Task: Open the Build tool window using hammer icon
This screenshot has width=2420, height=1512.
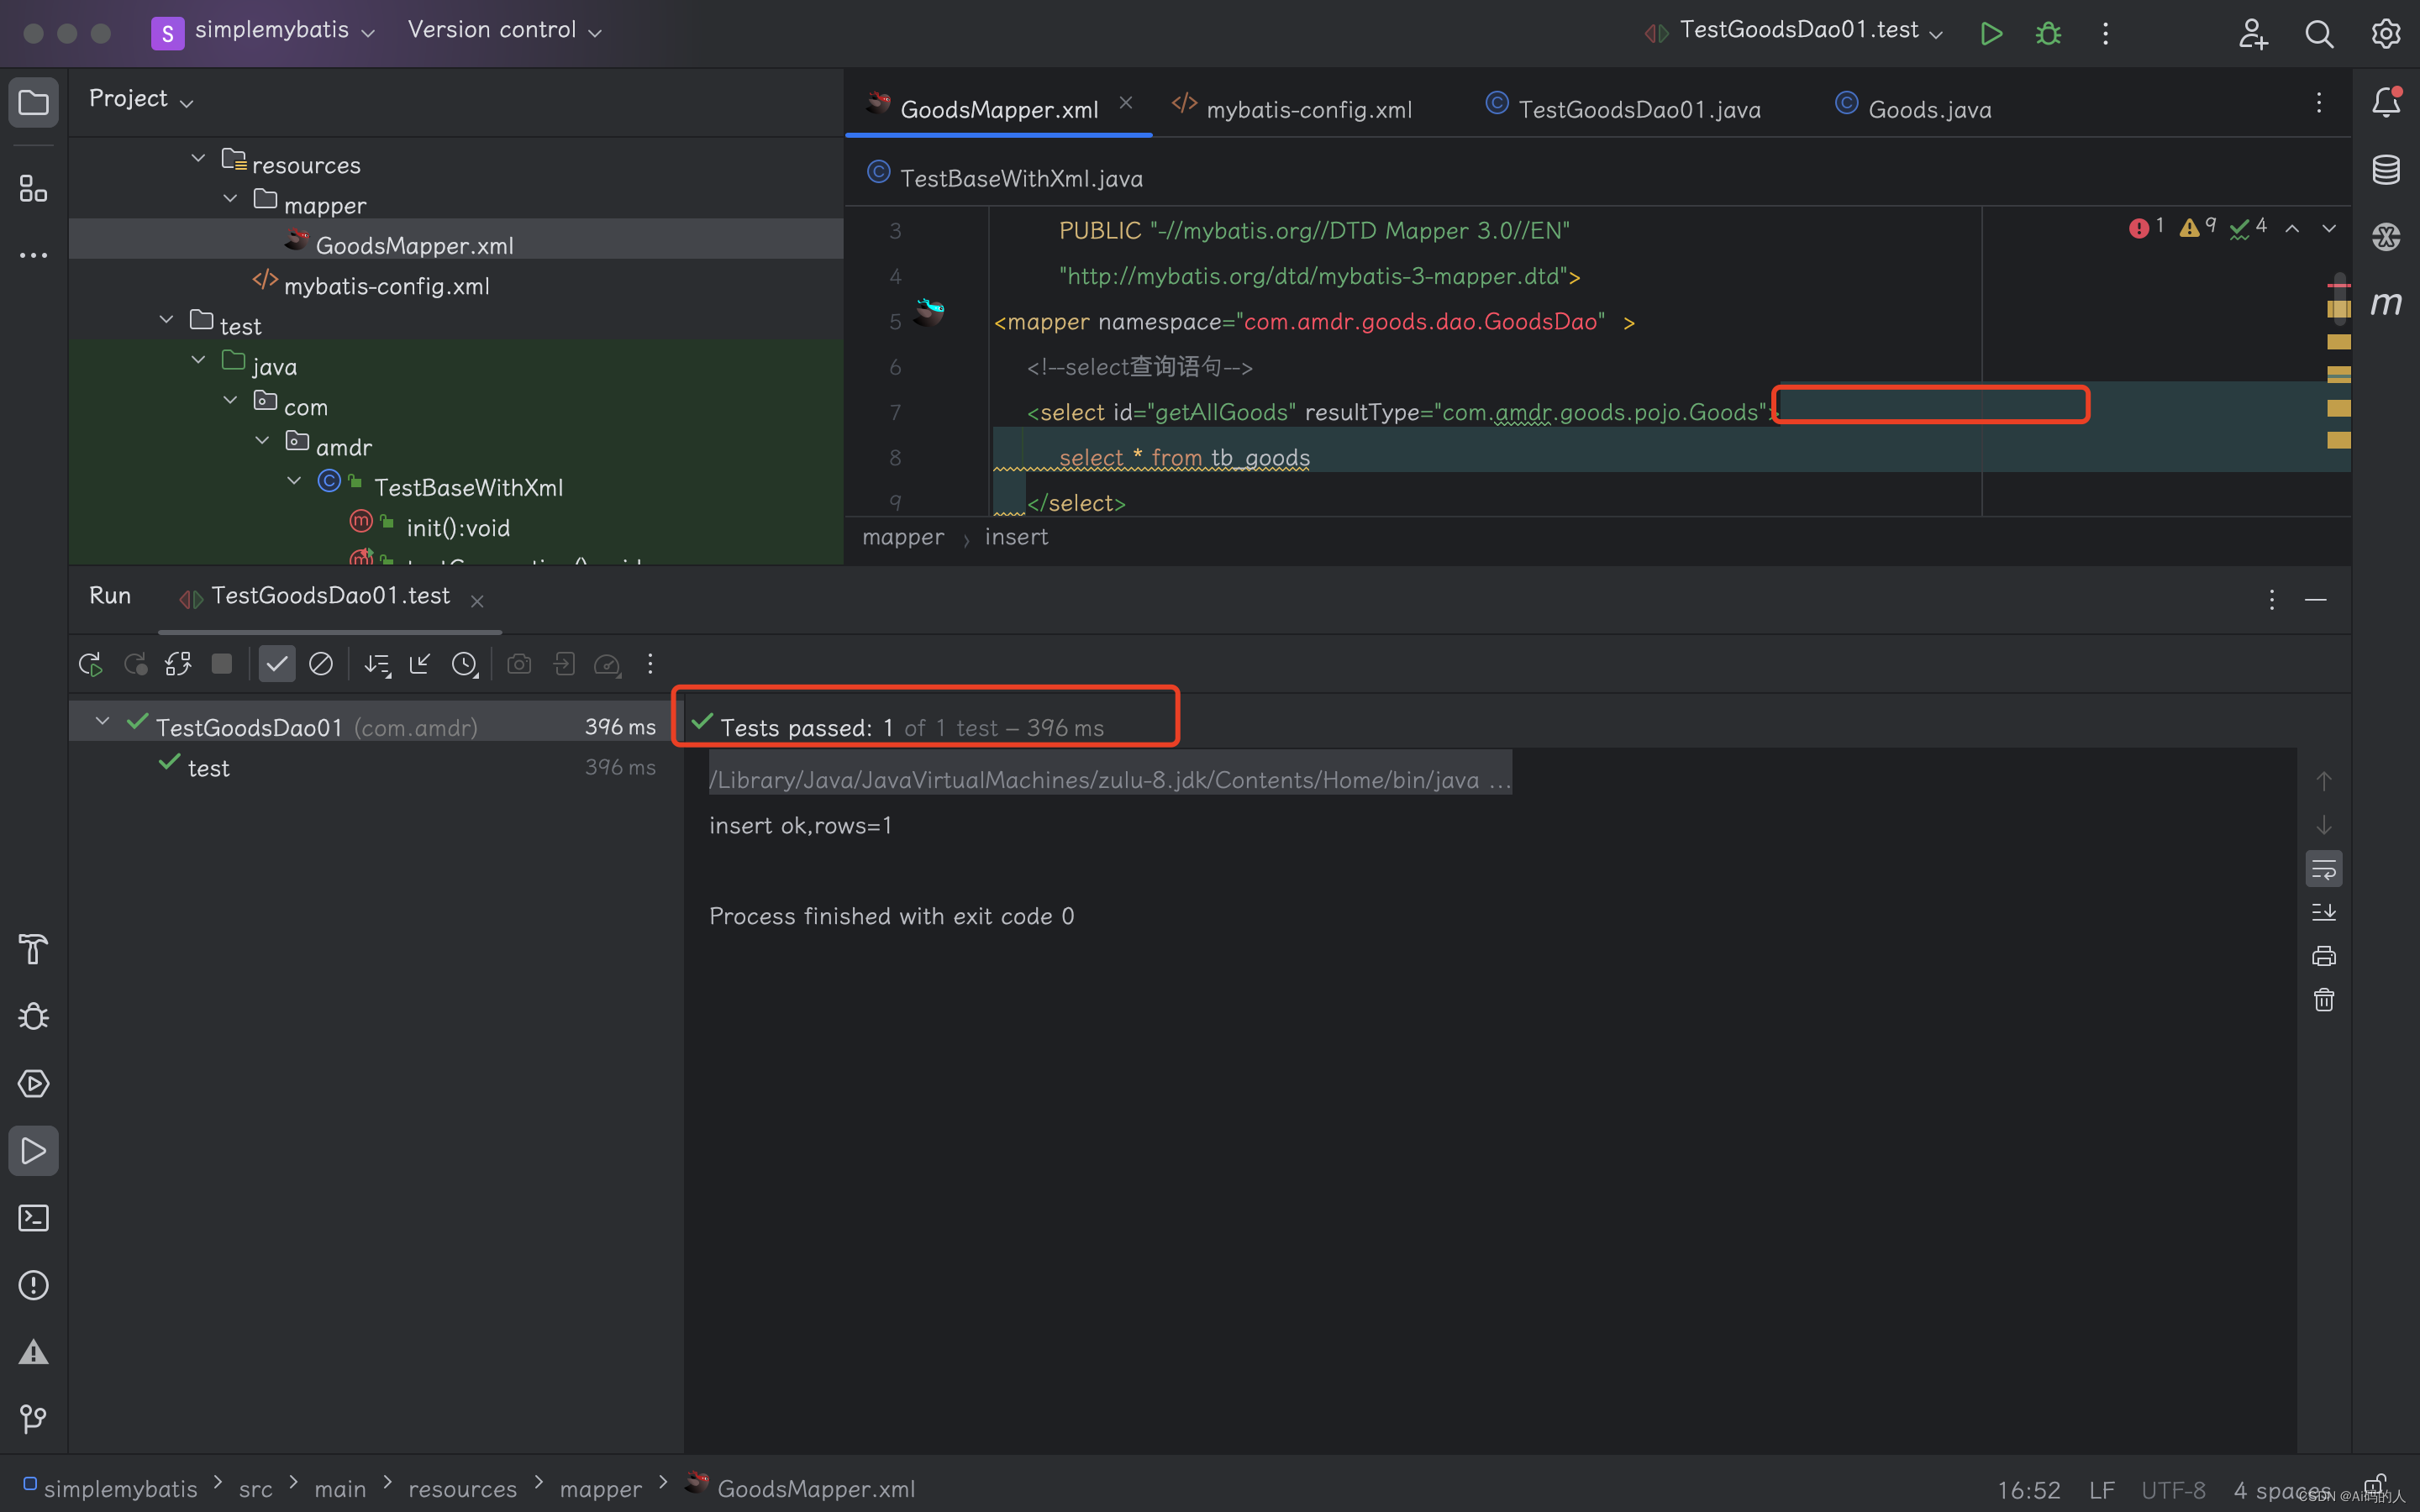Action: [33, 948]
